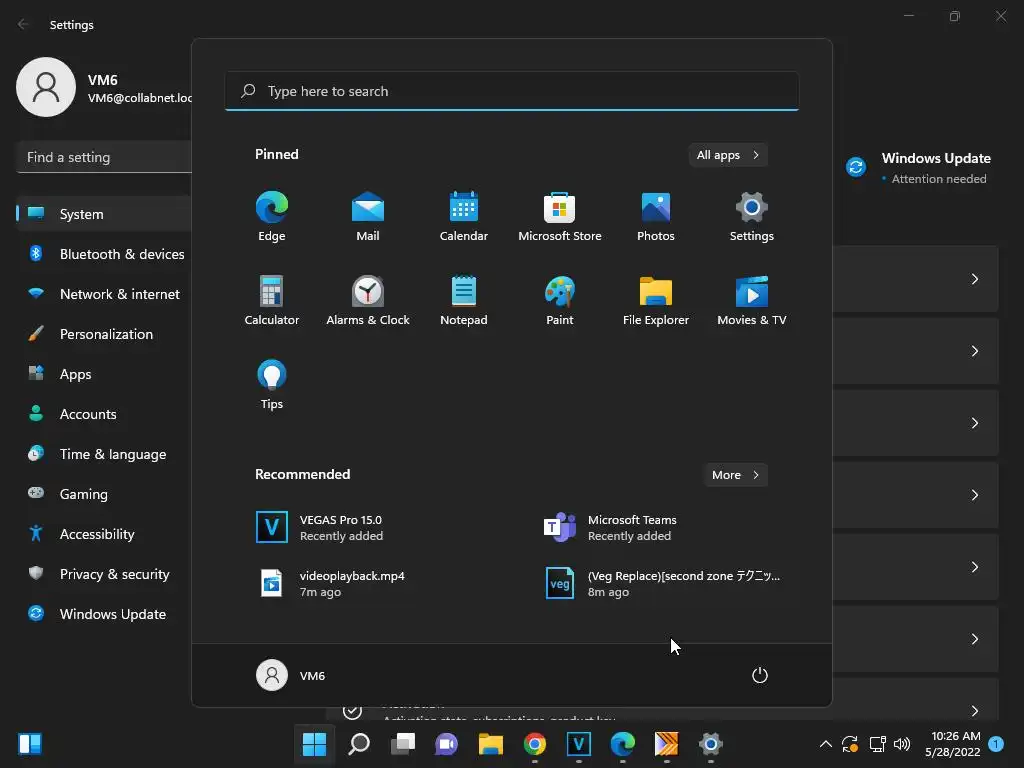Open Alarms & Clock app
Viewport: 1024px width, 768px height.
(368, 300)
